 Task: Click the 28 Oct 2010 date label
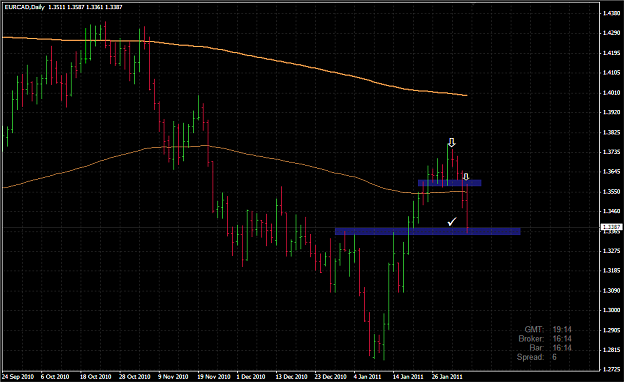[135, 377]
